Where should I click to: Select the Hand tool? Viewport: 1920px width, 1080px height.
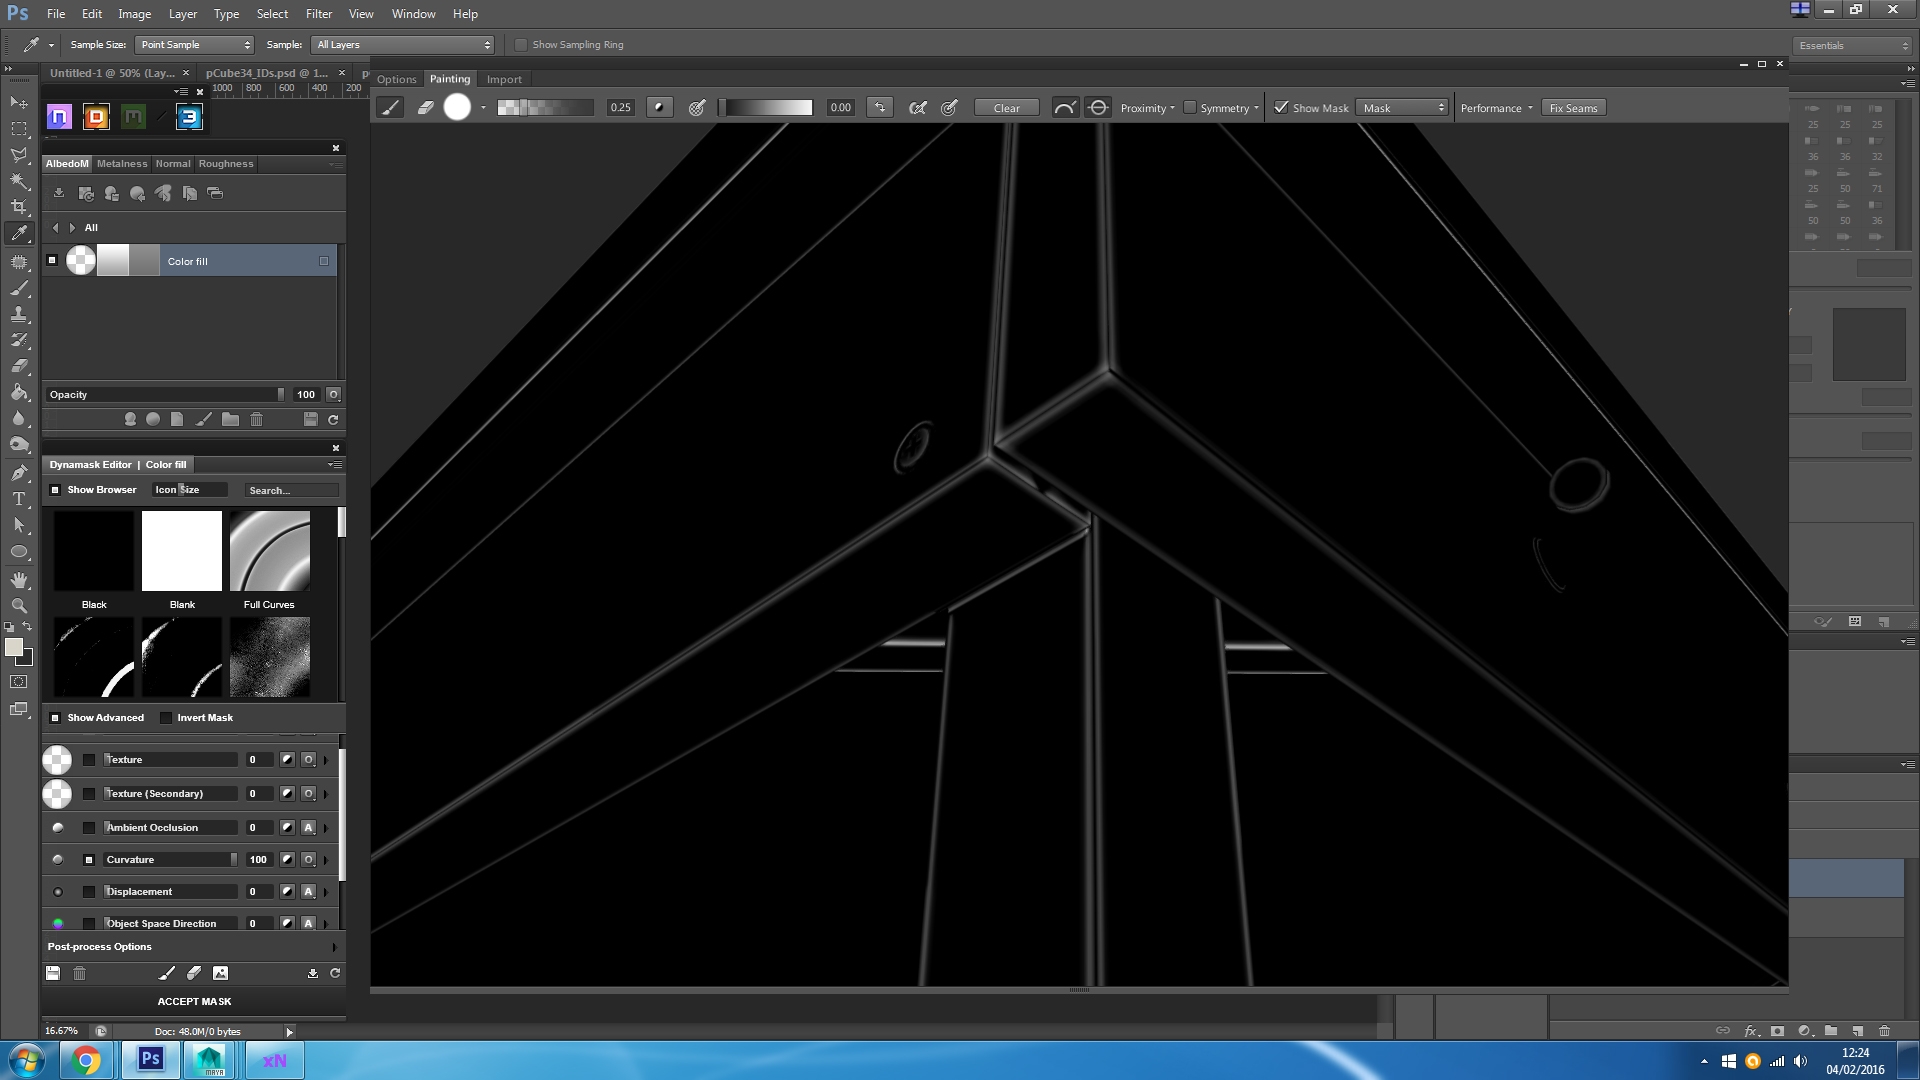(x=19, y=580)
